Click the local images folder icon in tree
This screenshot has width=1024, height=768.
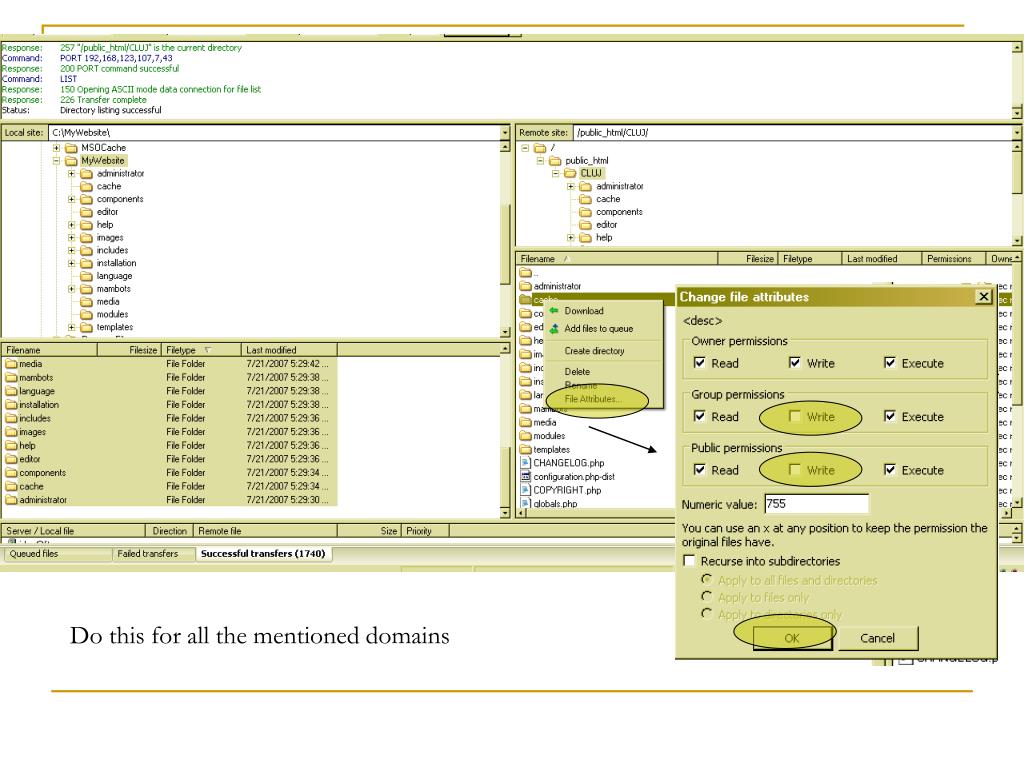pyautogui.click(x=87, y=238)
